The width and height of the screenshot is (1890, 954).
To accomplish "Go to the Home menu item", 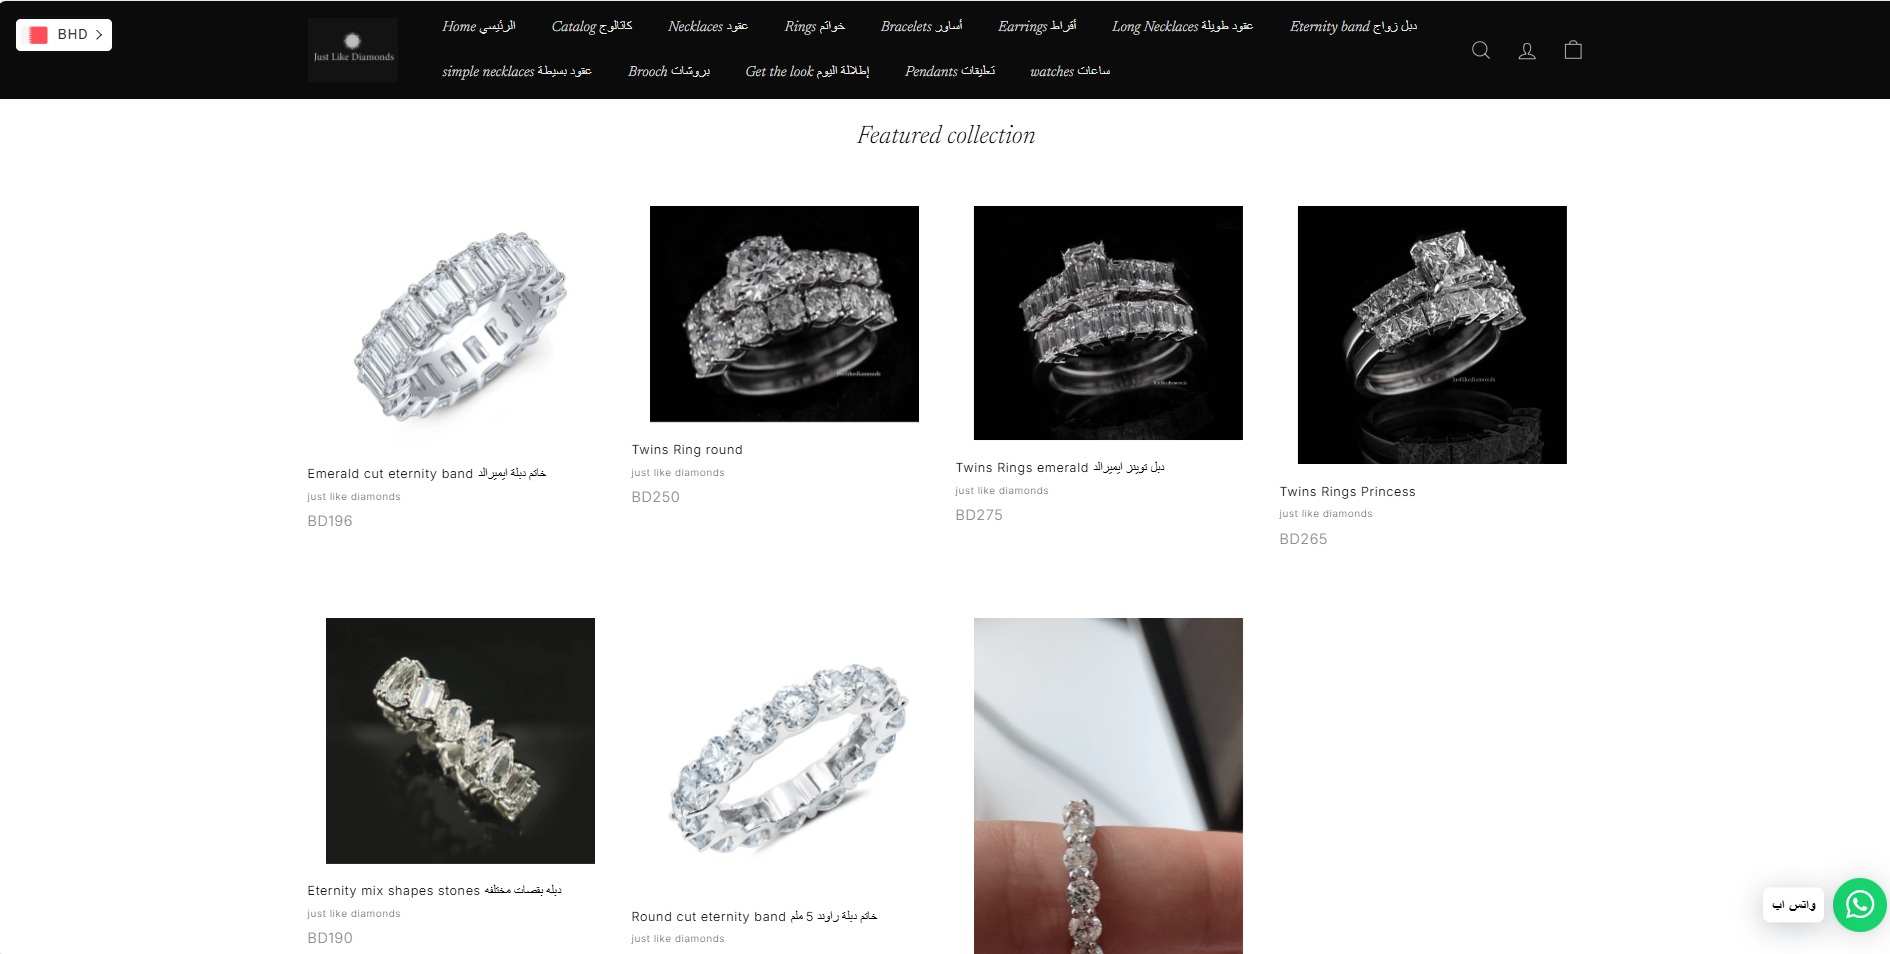I will click(x=479, y=26).
